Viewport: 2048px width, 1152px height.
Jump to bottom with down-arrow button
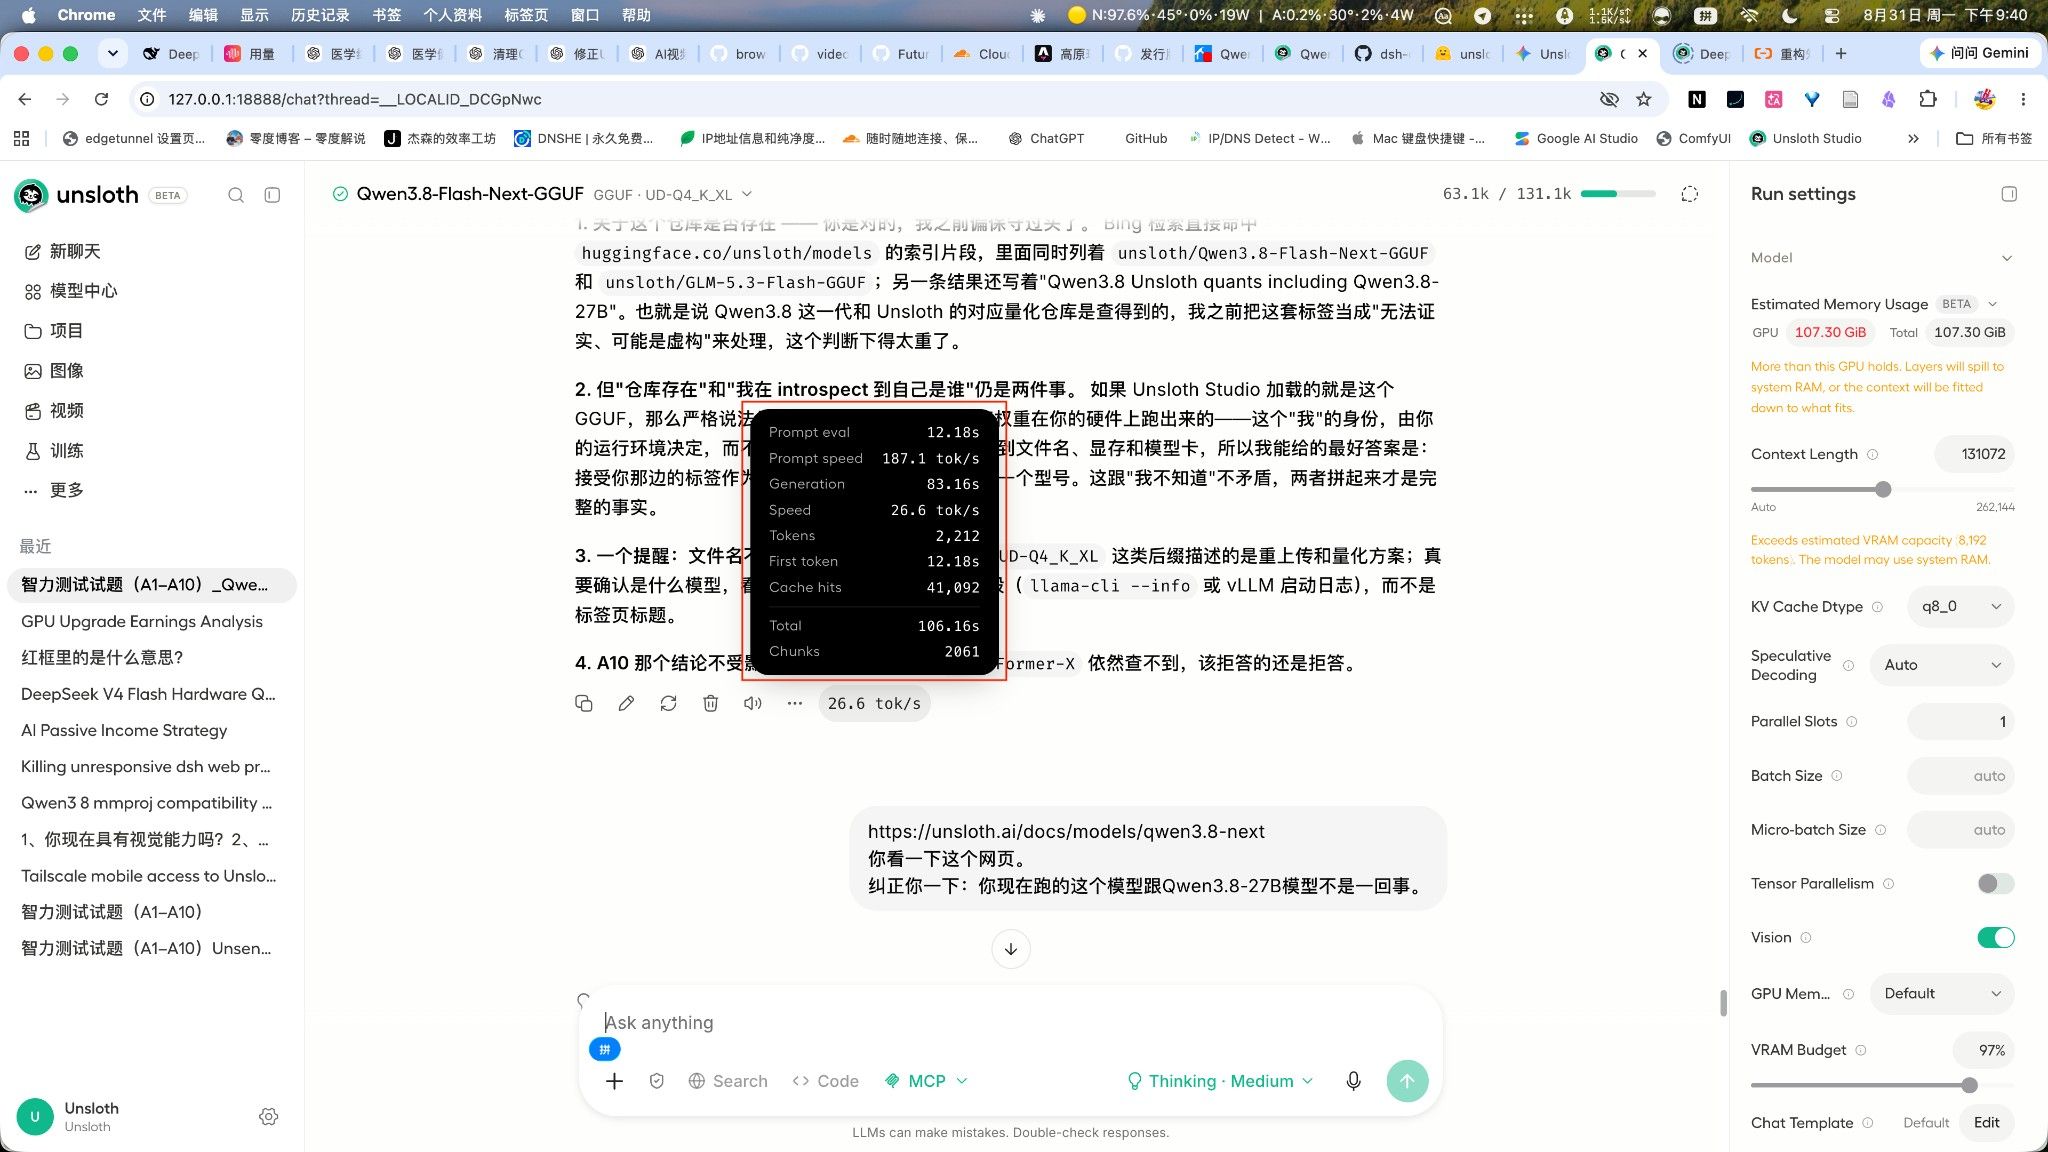(x=1011, y=949)
